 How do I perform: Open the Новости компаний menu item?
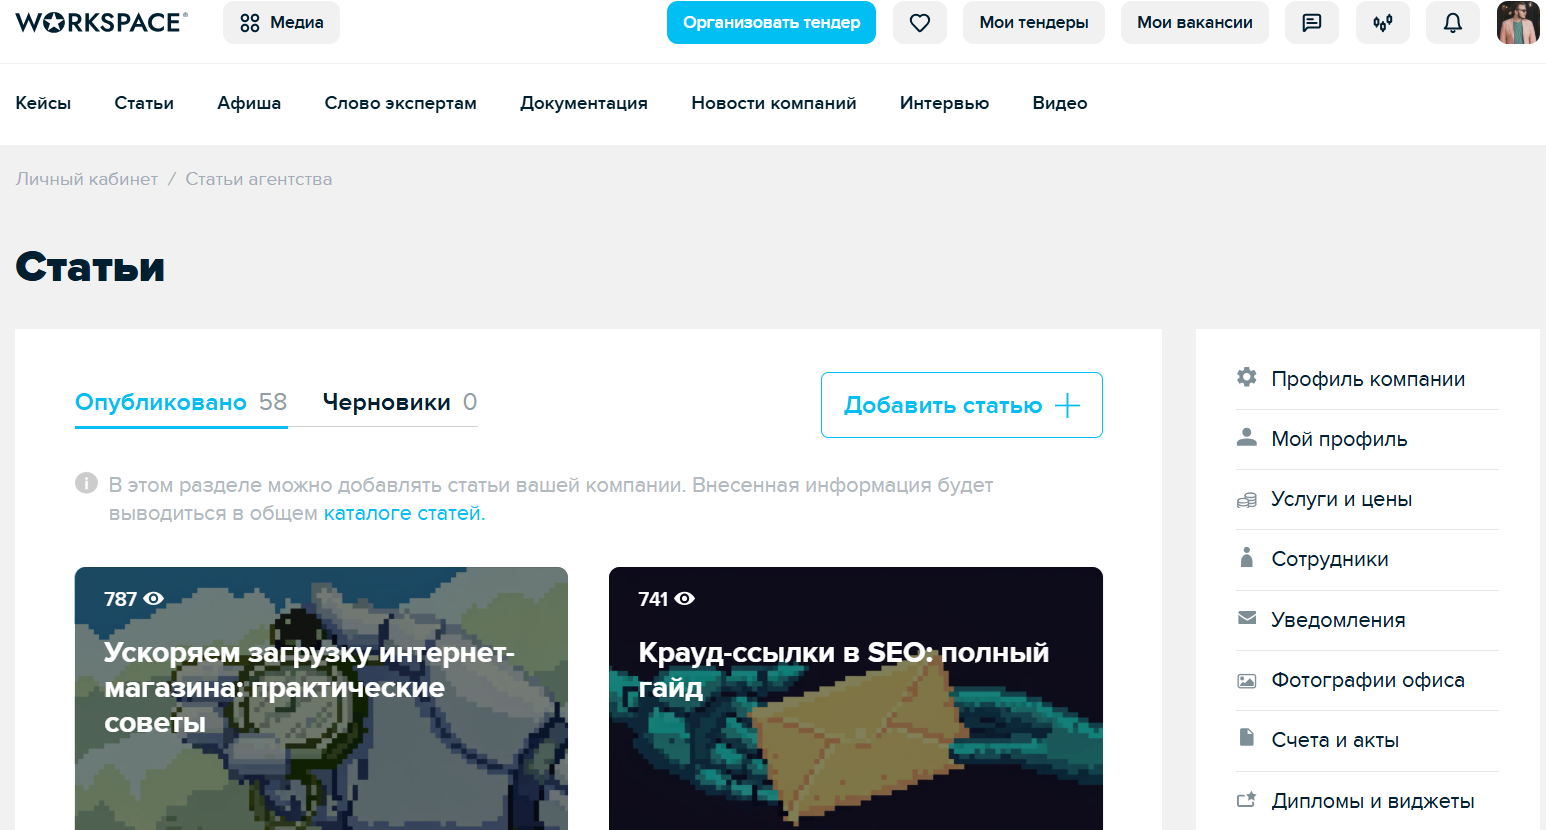tap(774, 103)
